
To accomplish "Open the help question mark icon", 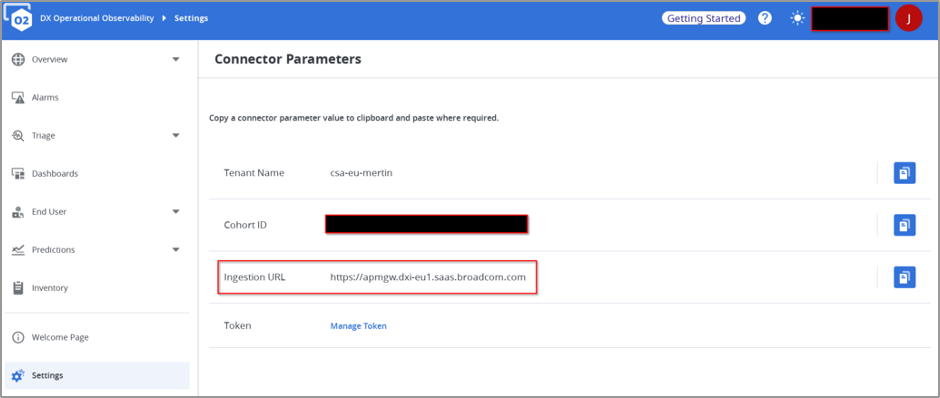I will (x=764, y=19).
